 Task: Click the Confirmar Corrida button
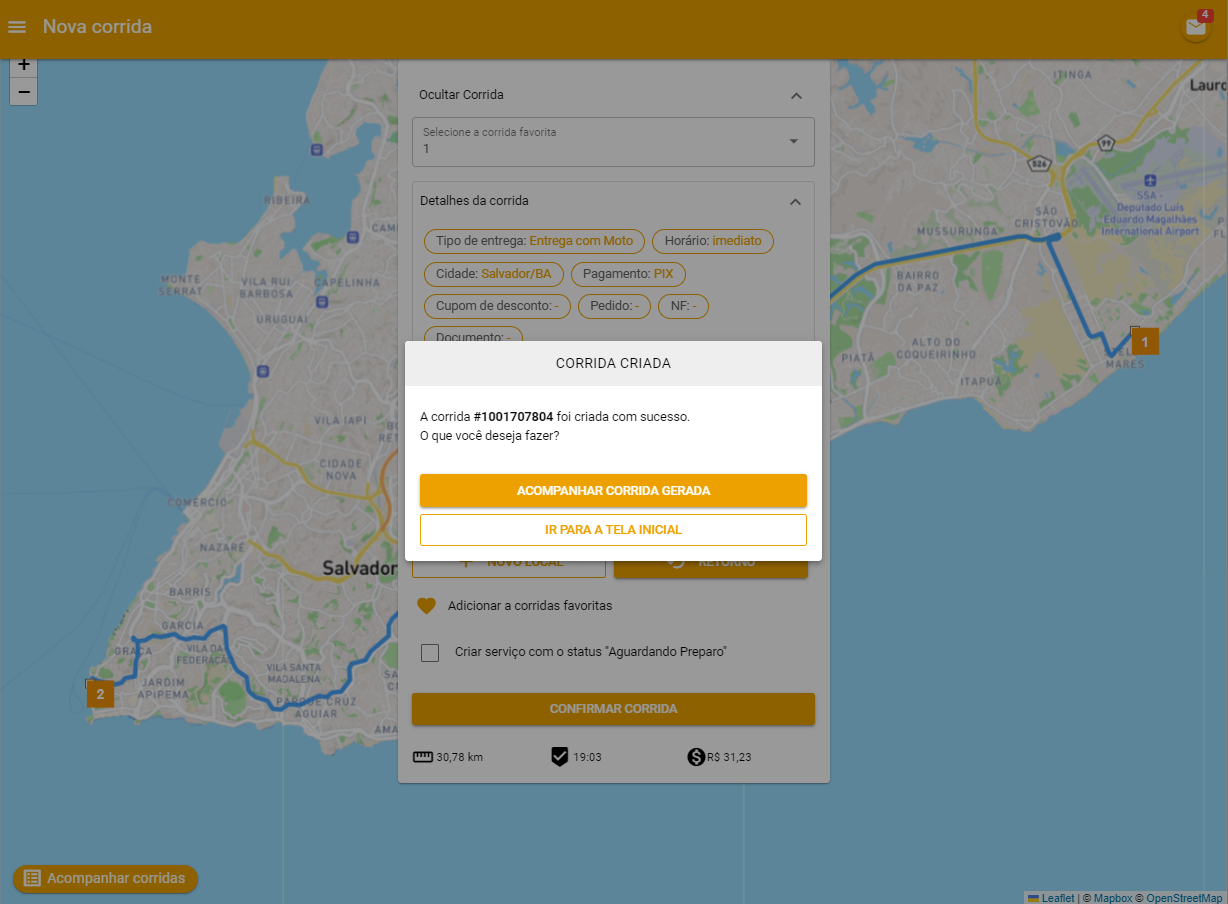click(x=613, y=709)
